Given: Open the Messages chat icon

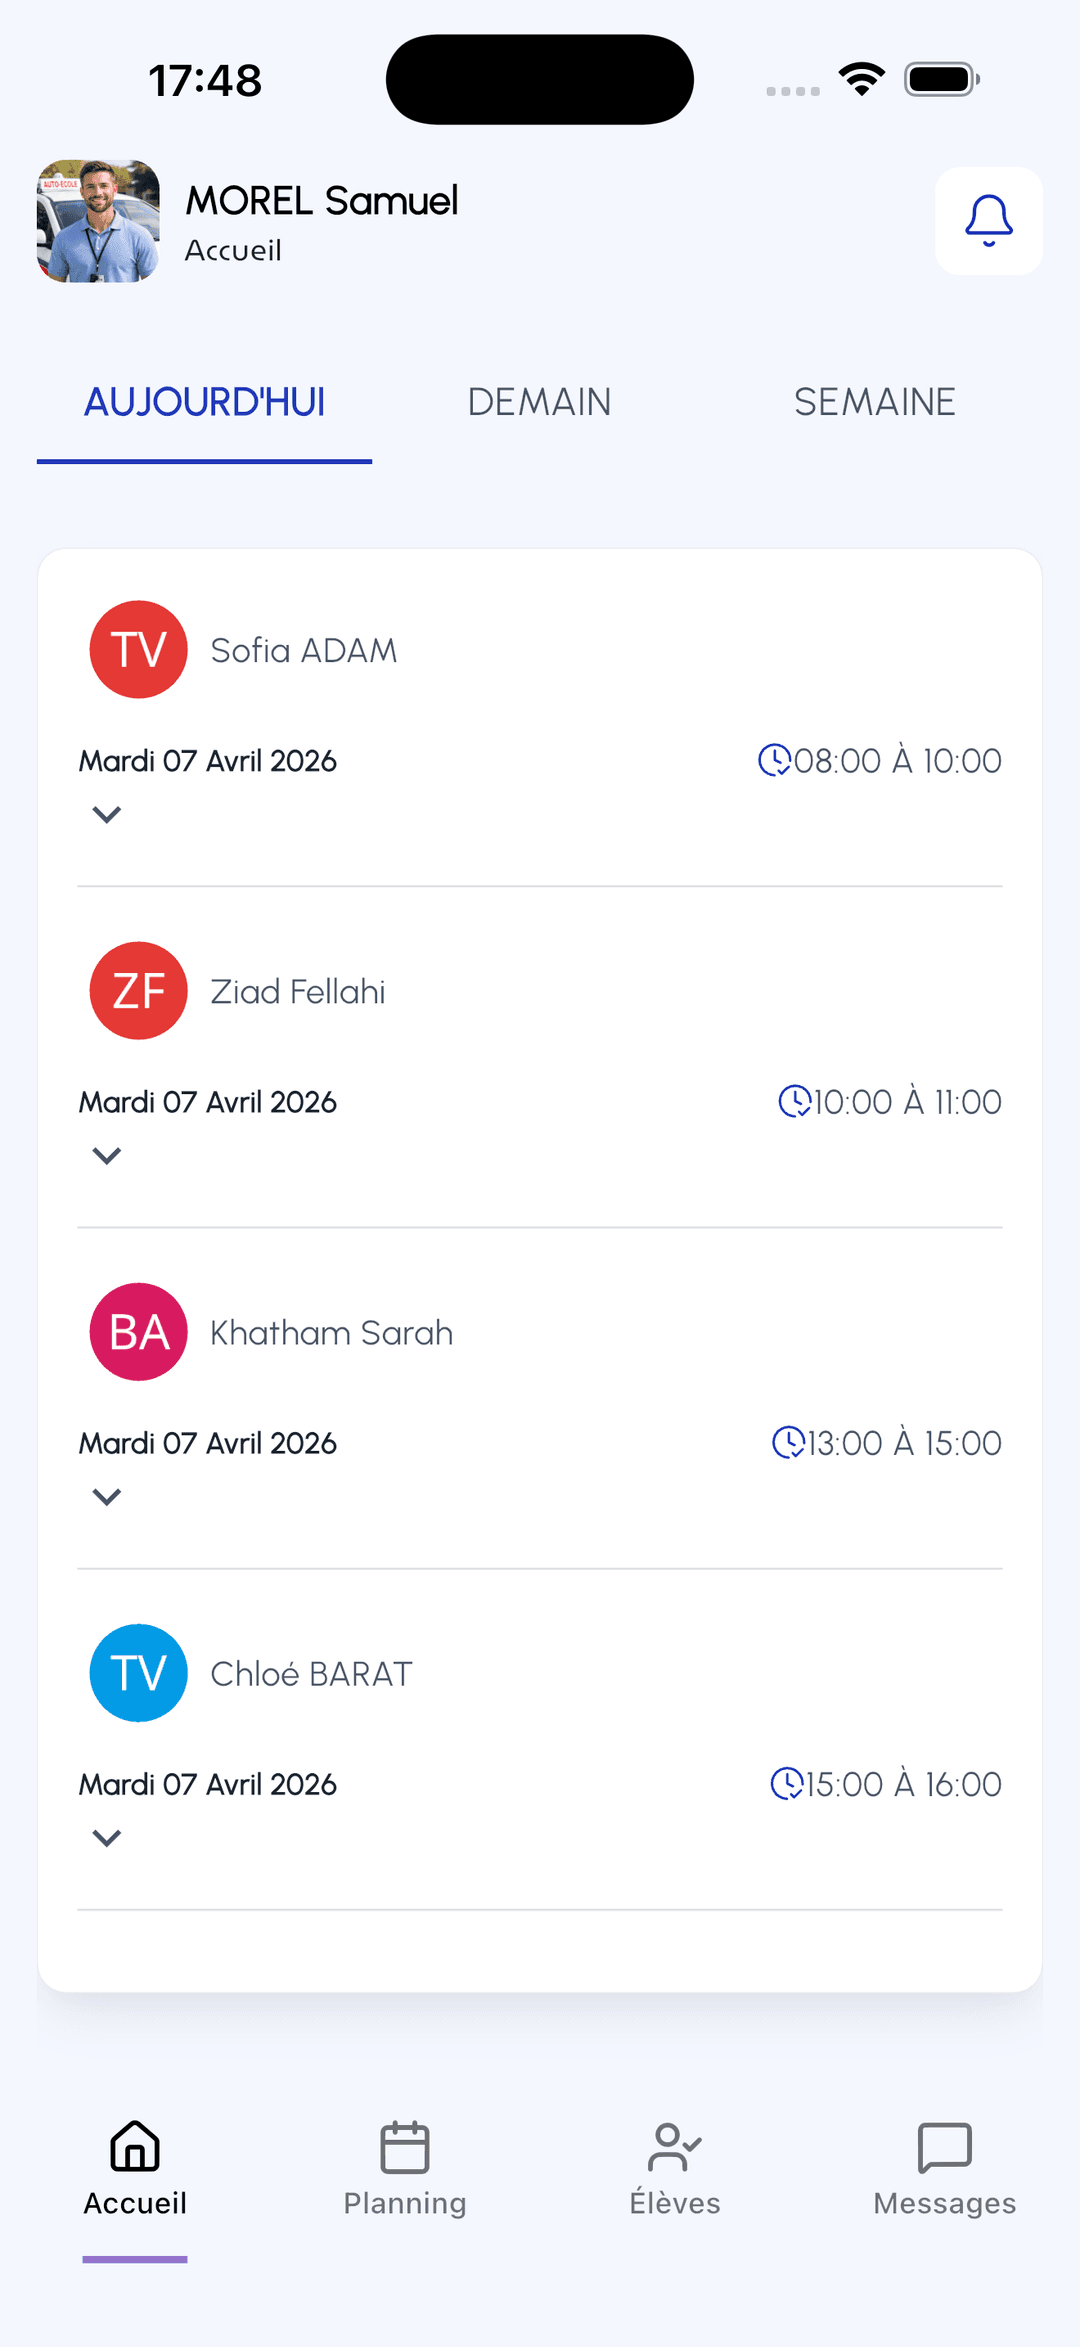Looking at the screenshot, I should point(944,2146).
